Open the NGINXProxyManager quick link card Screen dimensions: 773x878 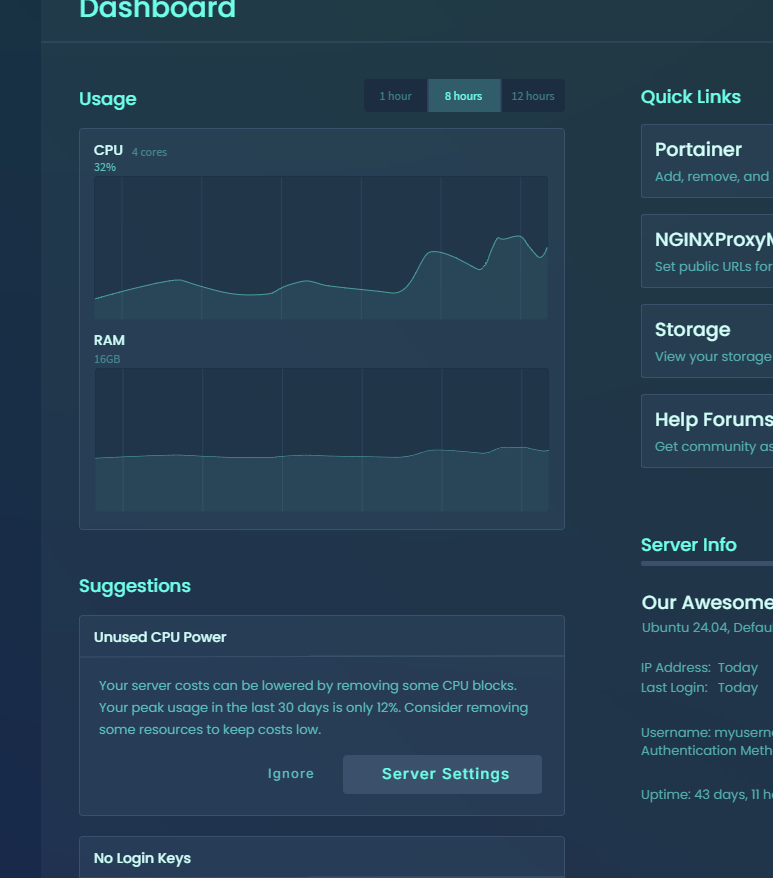point(707,251)
